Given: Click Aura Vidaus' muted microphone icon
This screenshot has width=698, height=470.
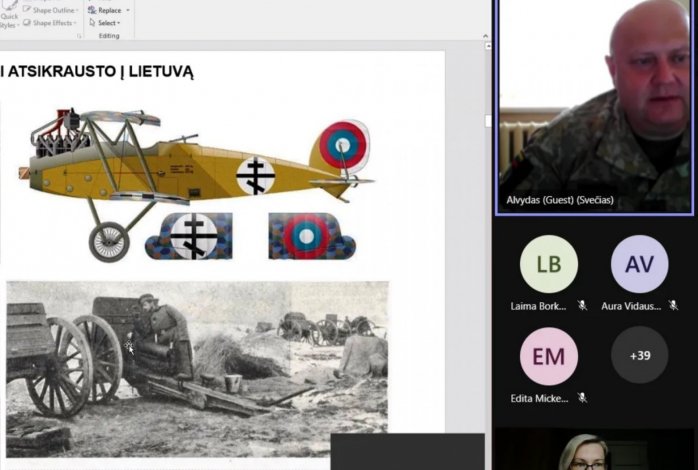Looking at the screenshot, I should pos(674,306).
